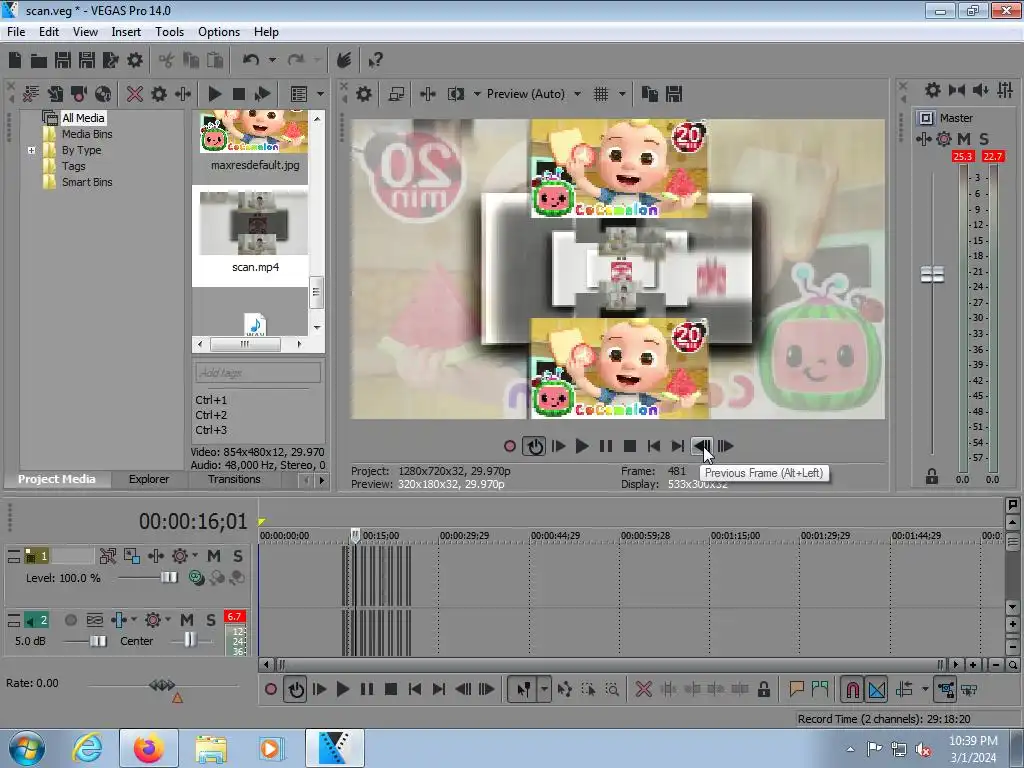Mute audio track 2 with M button
1024x768 pixels.
(x=187, y=620)
